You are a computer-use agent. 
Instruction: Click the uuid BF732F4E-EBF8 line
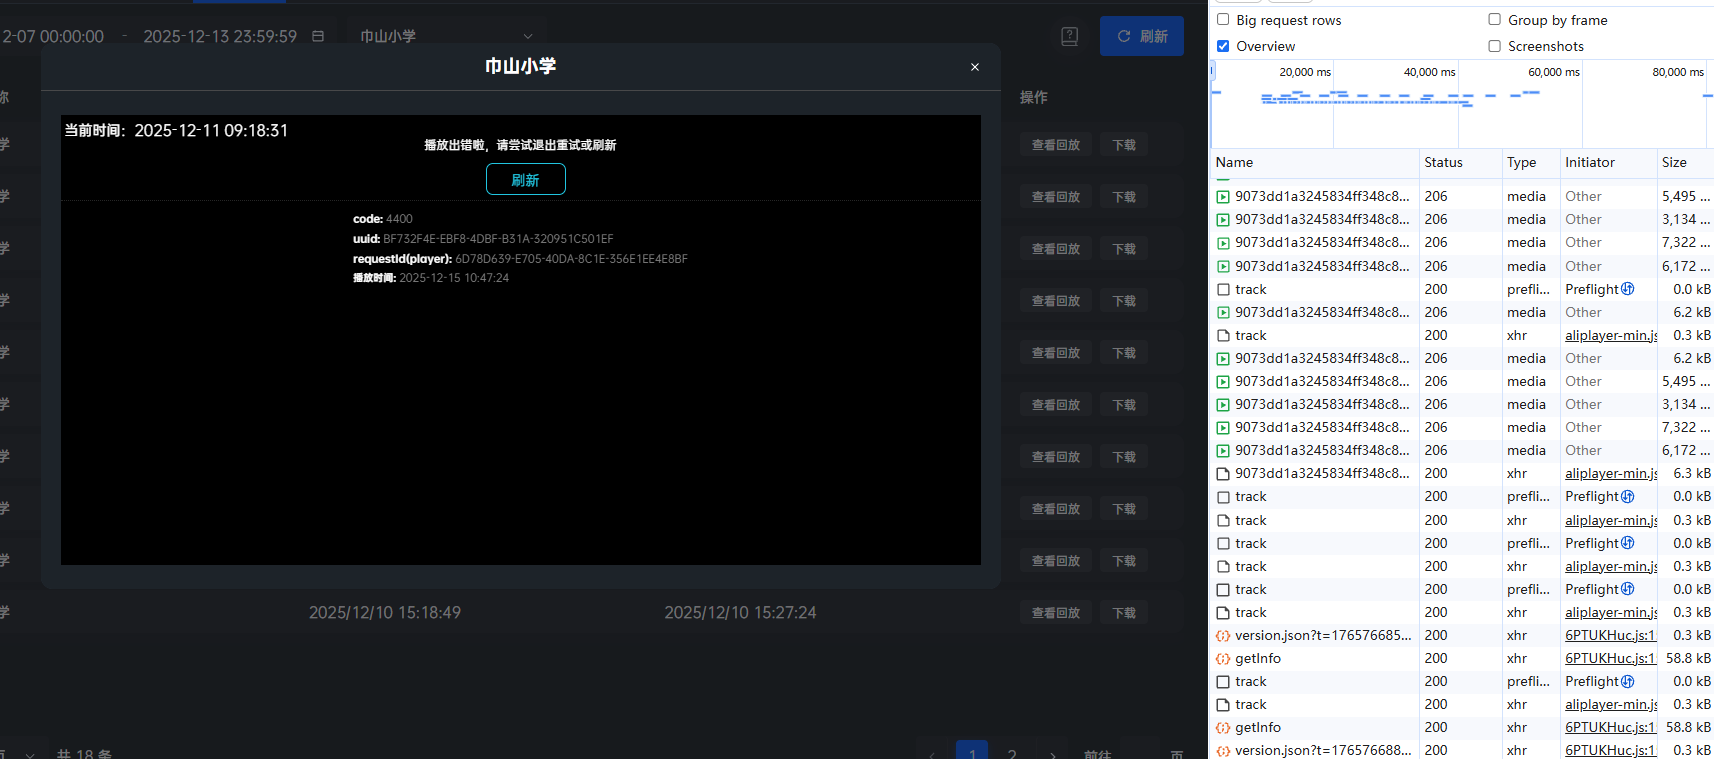pyautogui.click(x=483, y=239)
